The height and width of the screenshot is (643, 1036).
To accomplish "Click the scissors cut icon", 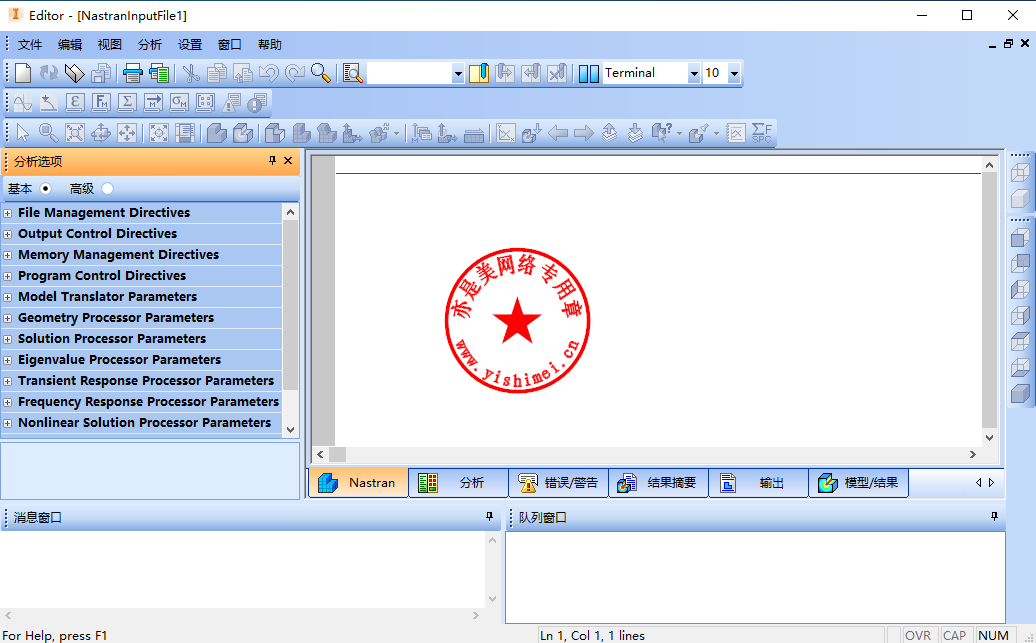I will click(191, 73).
